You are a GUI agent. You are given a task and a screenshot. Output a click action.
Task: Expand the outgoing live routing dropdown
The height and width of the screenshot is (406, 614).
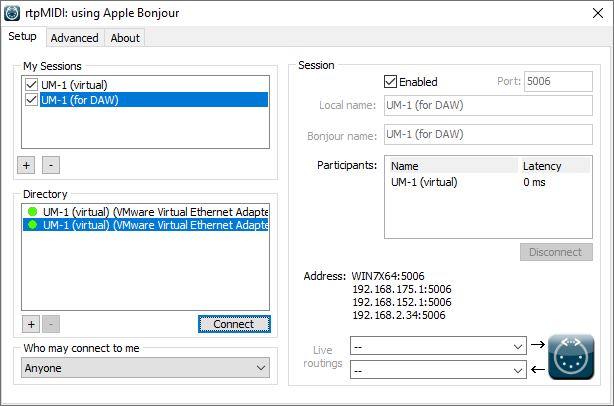point(438,346)
